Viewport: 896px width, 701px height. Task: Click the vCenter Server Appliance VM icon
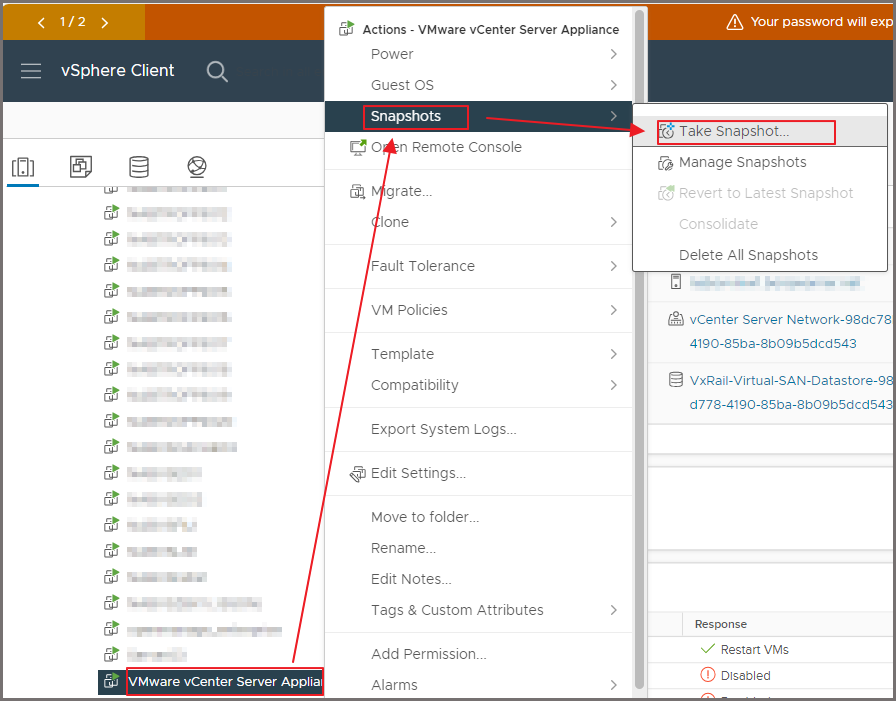tap(111, 680)
